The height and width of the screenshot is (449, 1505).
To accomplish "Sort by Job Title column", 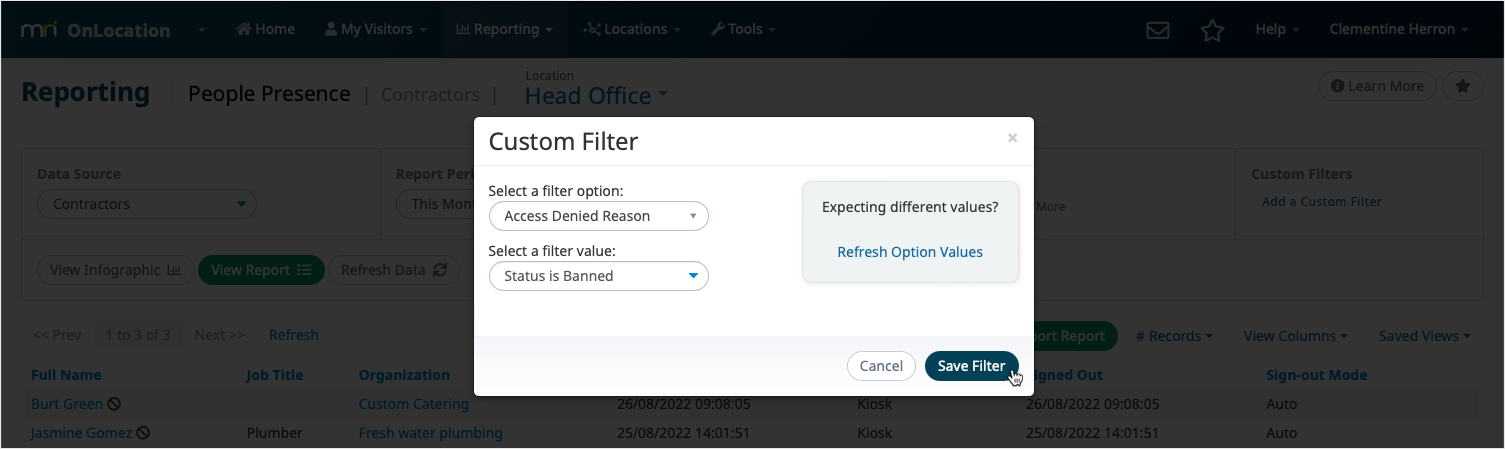I will (x=275, y=375).
